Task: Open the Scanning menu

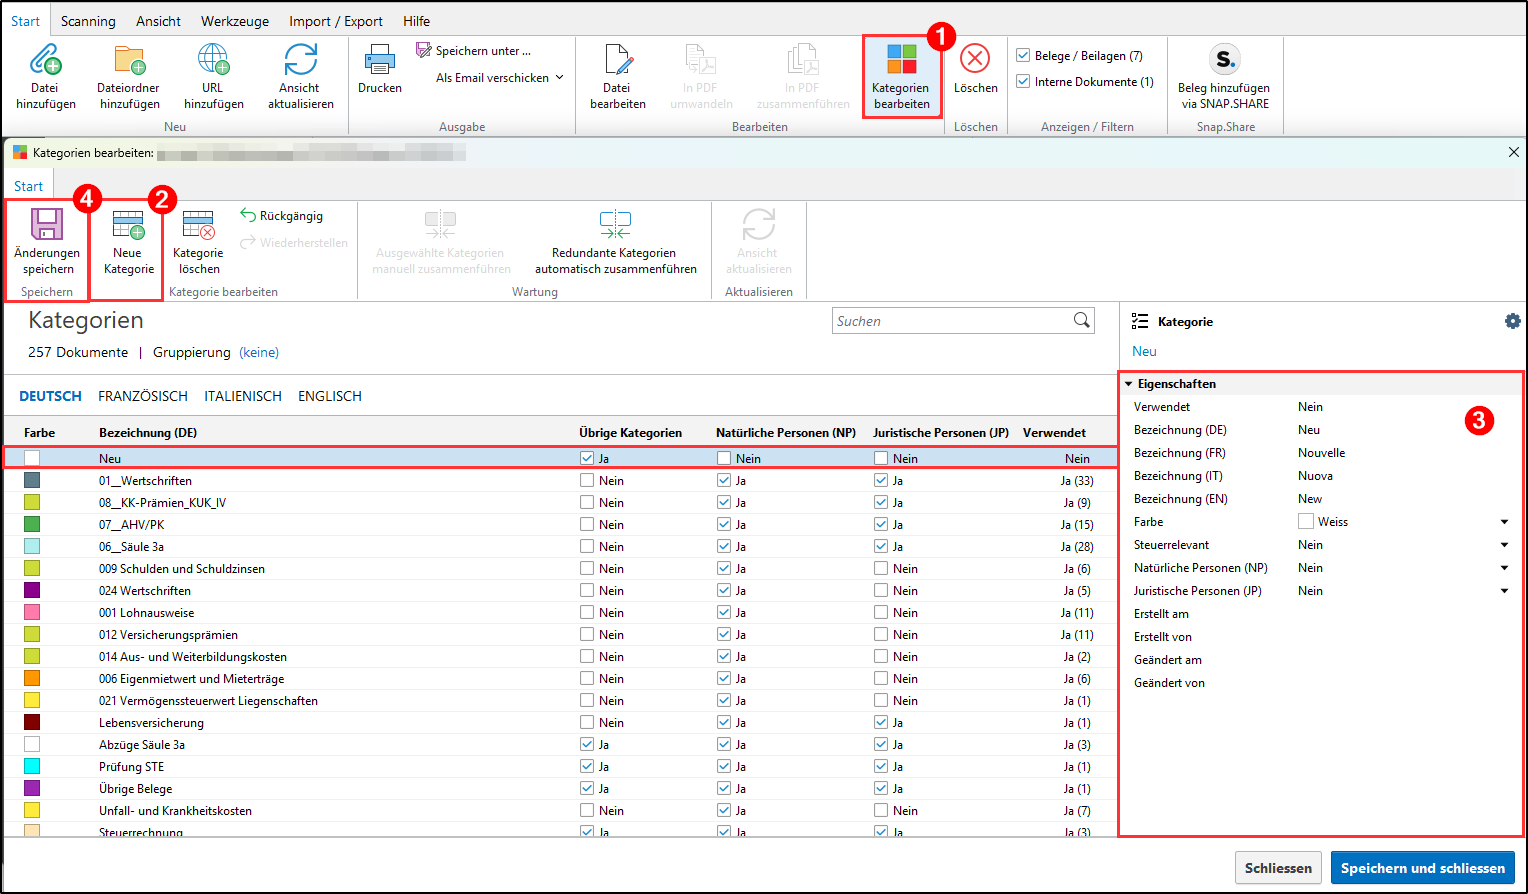Action: click(x=88, y=21)
